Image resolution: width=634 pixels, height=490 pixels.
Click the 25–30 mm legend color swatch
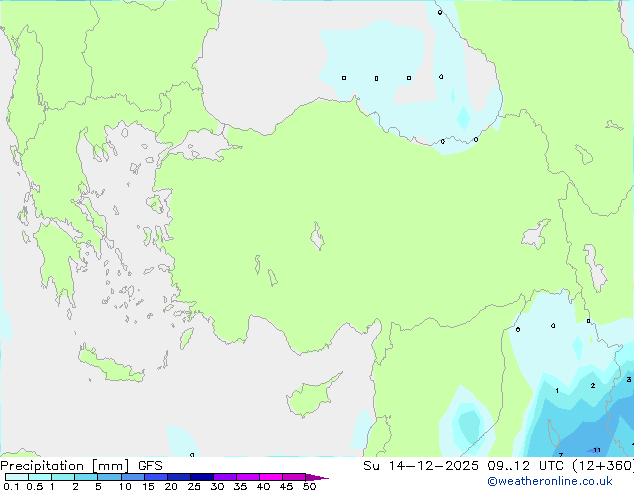click(202, 477)
